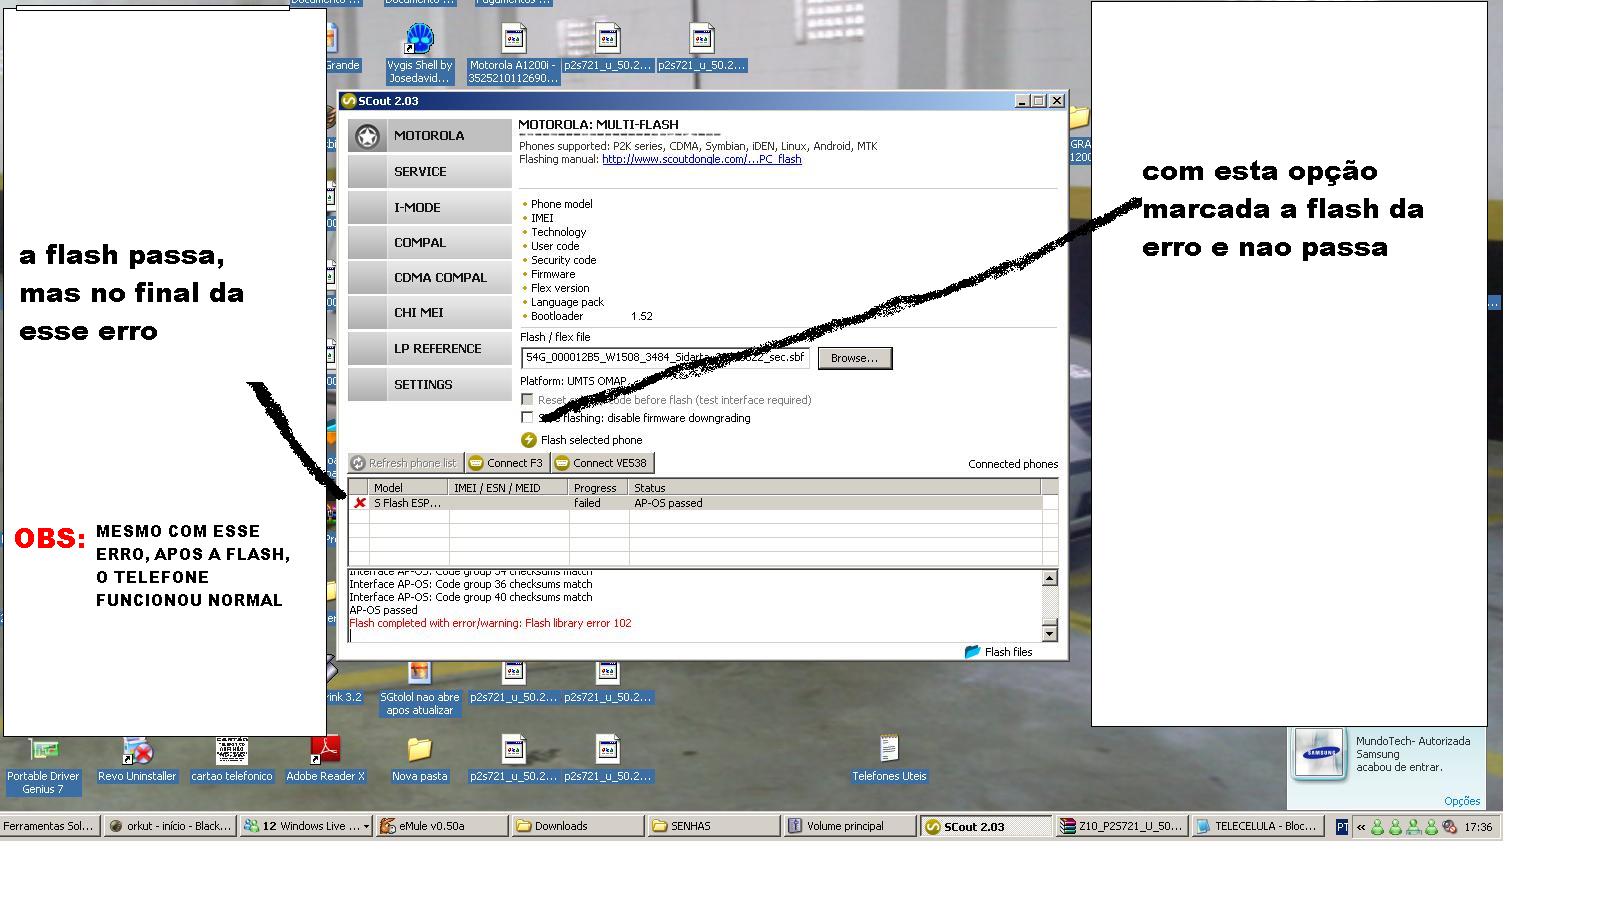This screenshot has height=900, width=1600.
Task: Toggle Reset security code before flash checkbox
Action: pyautogui.click(x=527, y=400)
